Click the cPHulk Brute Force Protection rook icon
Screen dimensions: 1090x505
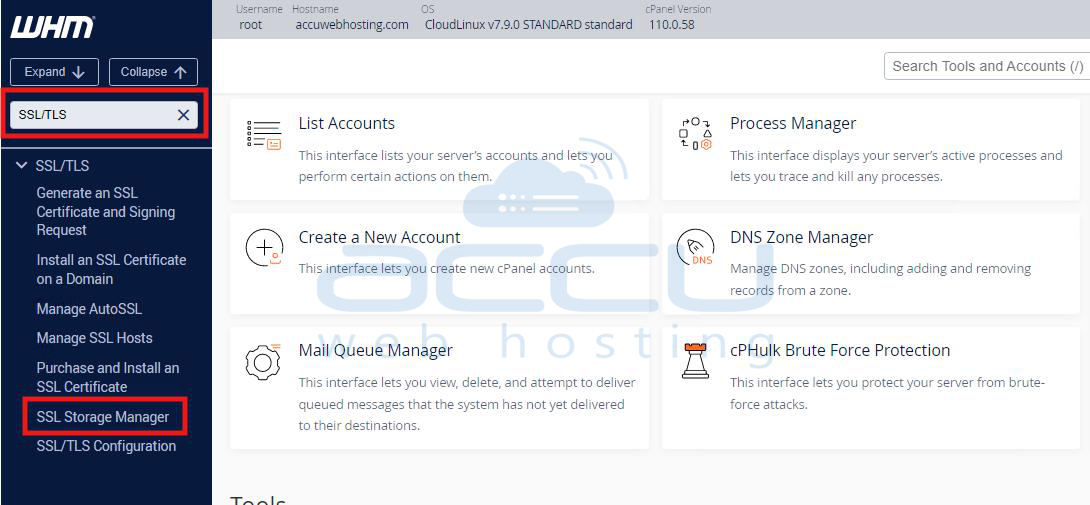coord(695,360)
